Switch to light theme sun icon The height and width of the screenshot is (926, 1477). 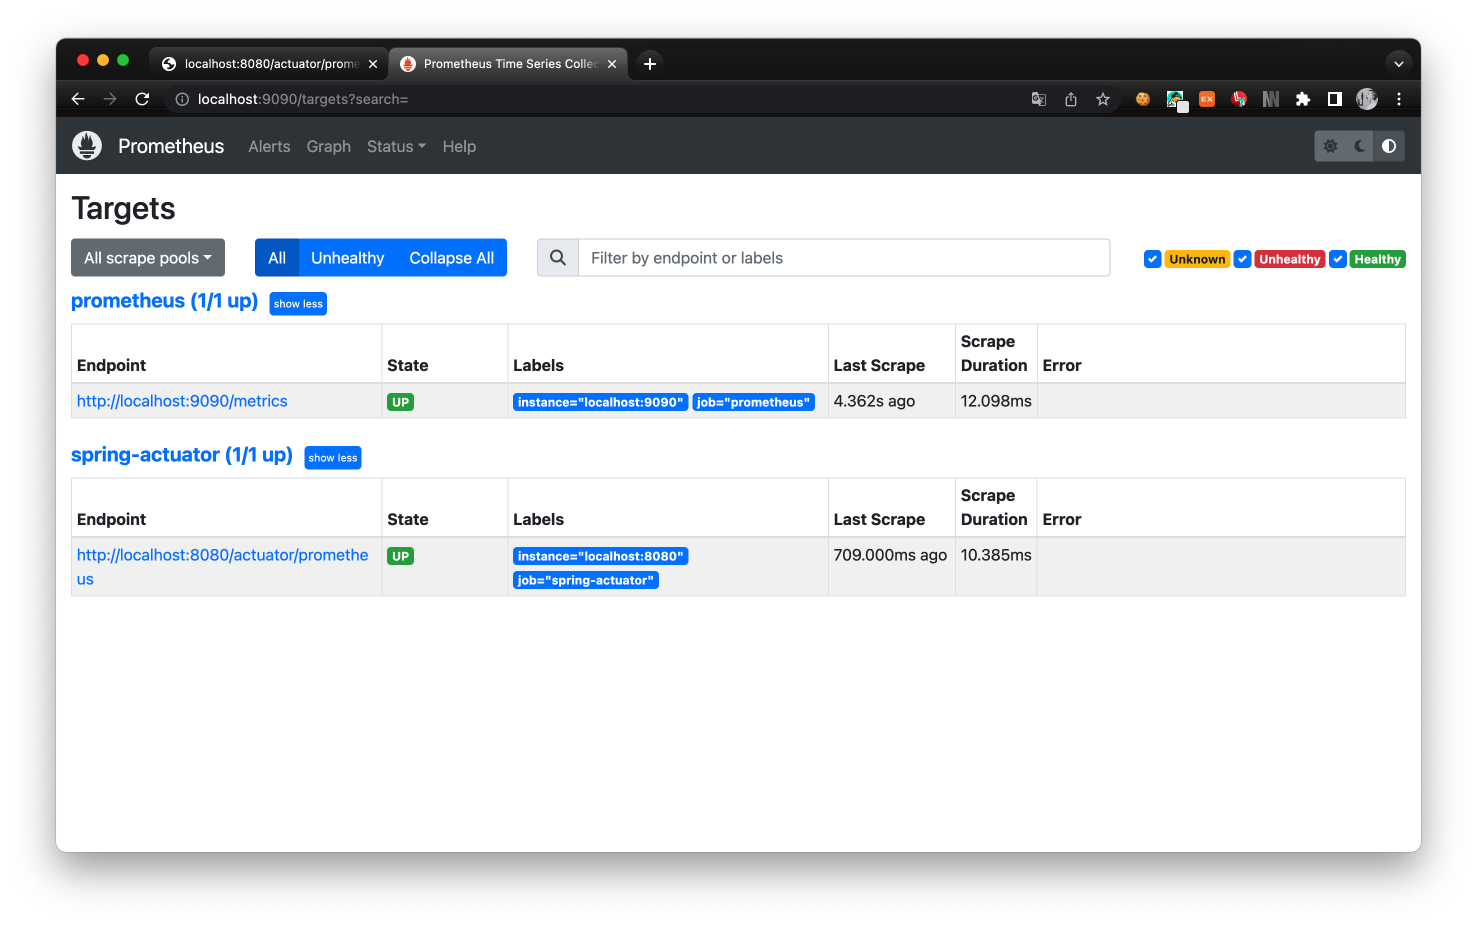pos(1330,146)
